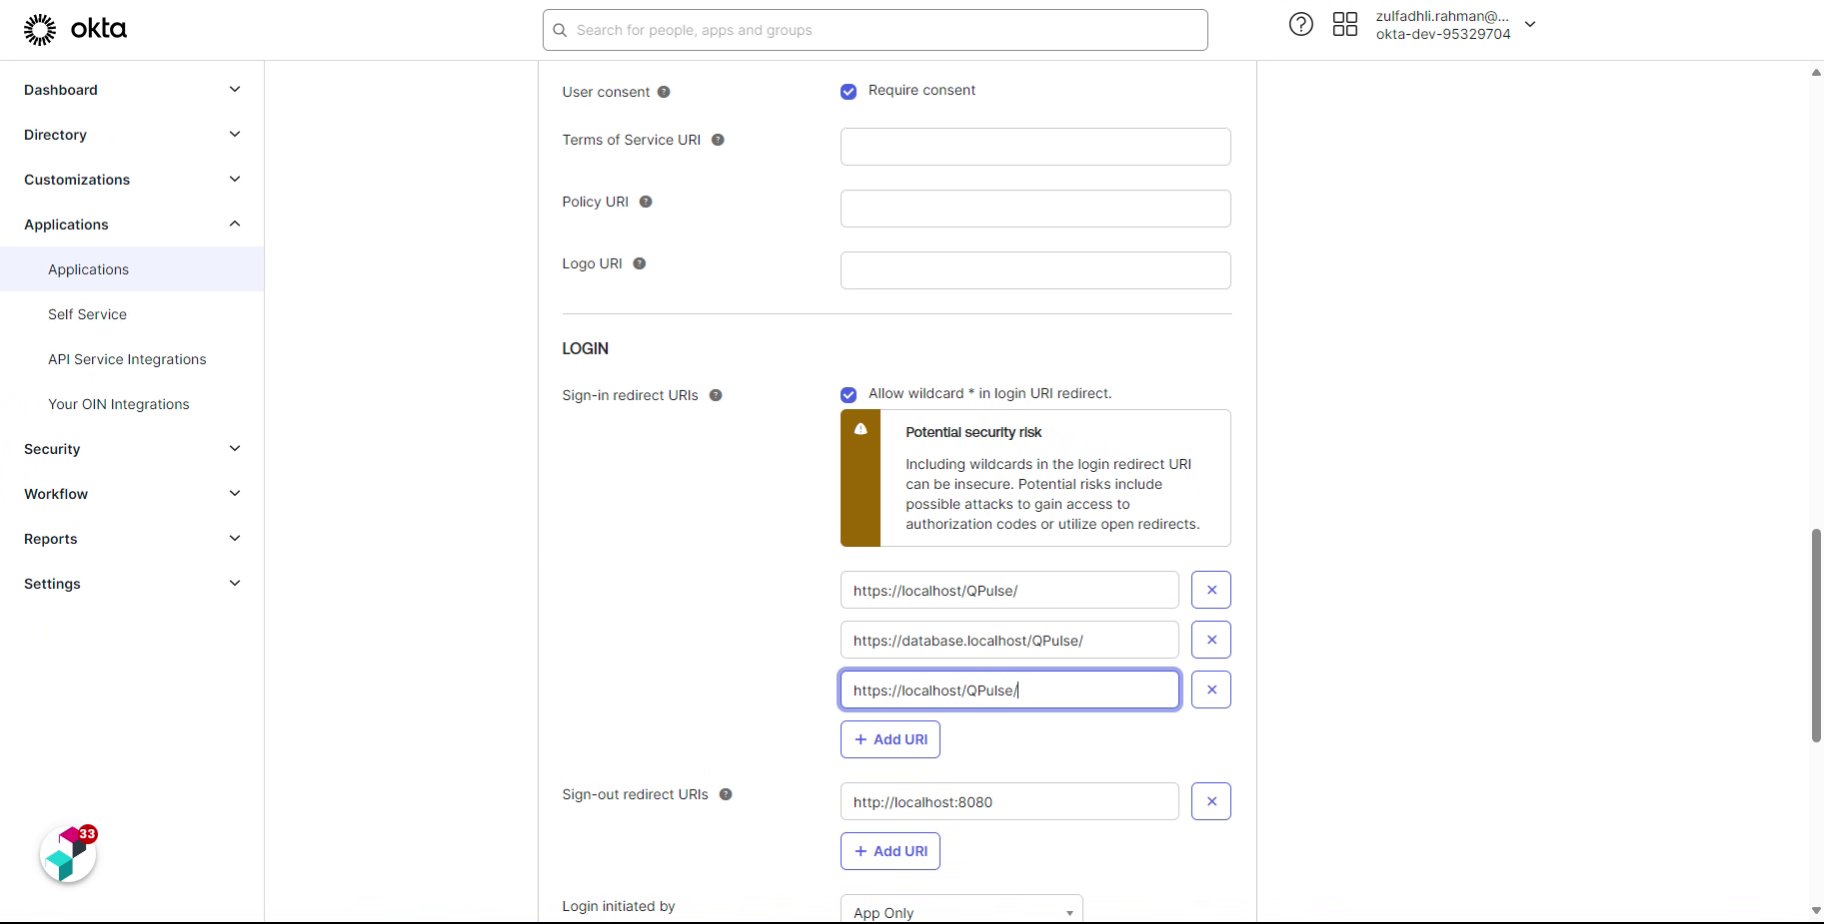Expand the Customizations menu
This screenshot has width=1824, height=924.
click(132, 180)
